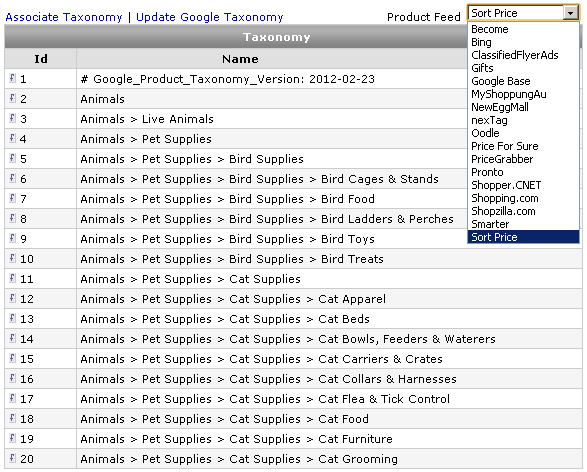Collapse the Product Feed dropdown arrow

(x=570, y=13)
